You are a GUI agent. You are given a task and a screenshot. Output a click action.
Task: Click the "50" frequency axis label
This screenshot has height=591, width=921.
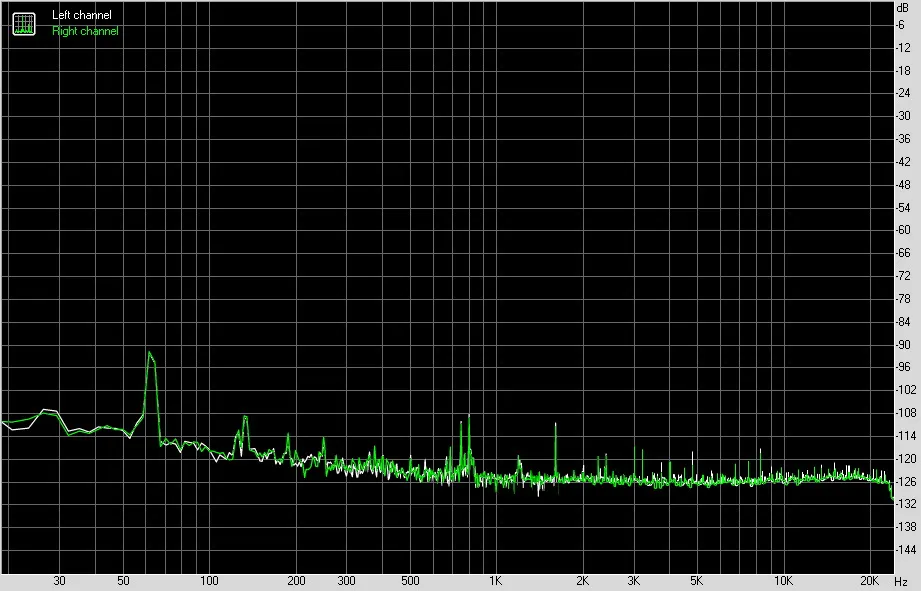[x=123, y=581]
